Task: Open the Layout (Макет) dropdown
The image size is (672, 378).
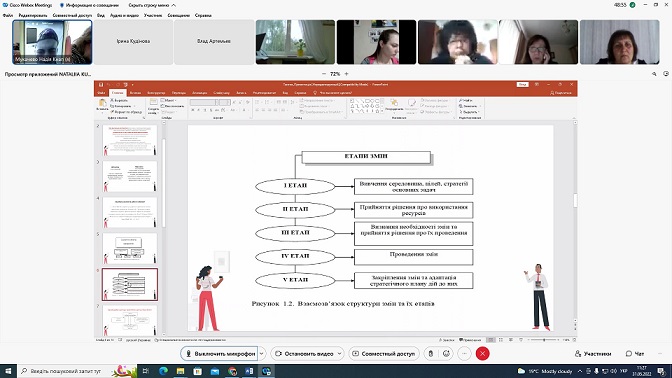Action: click(x=168, y=100)
